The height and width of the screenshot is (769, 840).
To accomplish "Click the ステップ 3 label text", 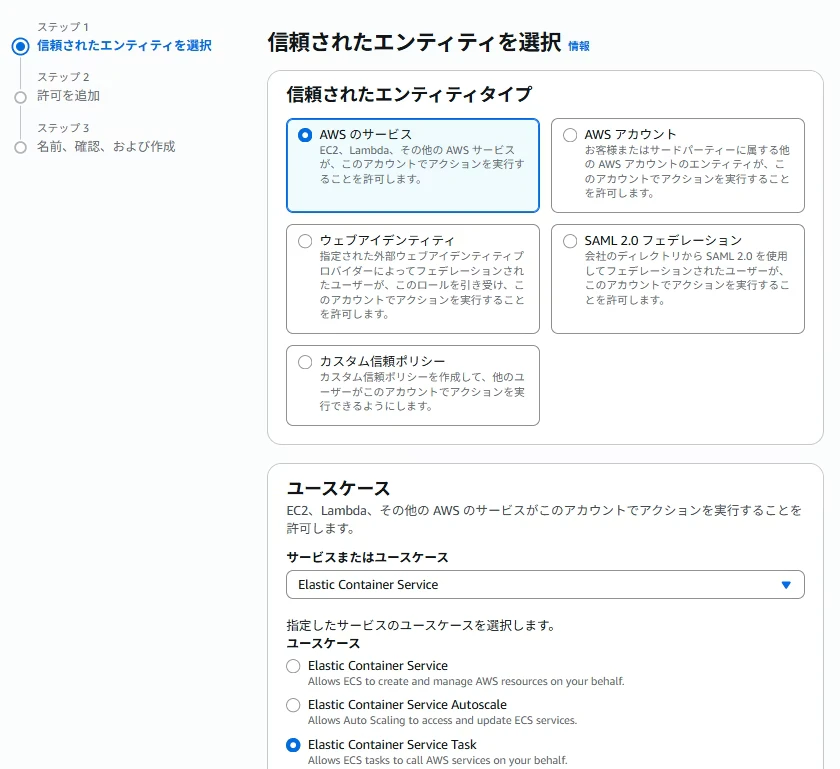I will (x=63, y=128).
